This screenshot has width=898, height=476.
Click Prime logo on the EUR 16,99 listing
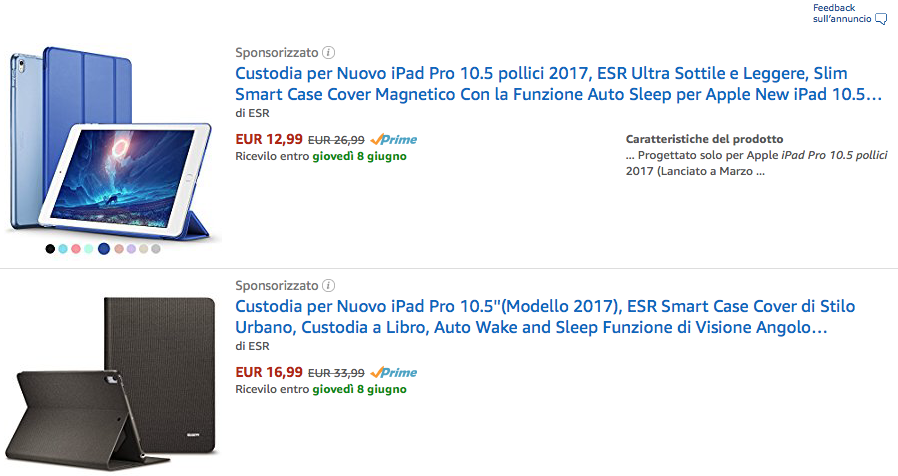393,373
